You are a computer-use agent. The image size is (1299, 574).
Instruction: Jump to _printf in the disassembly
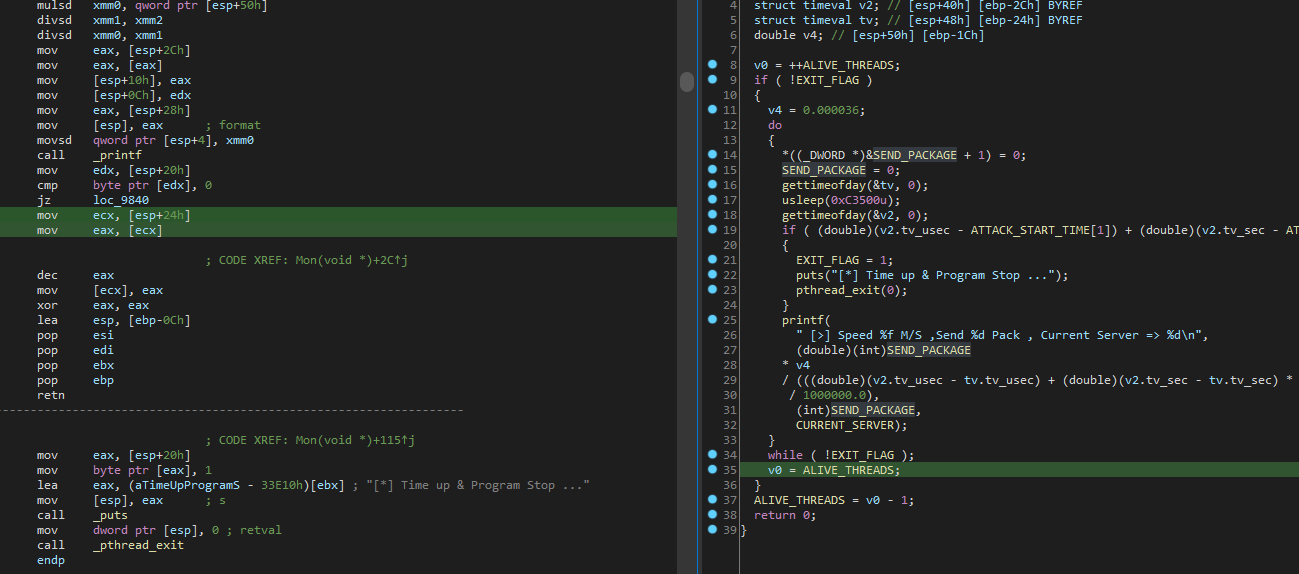(x=118, y=155)
